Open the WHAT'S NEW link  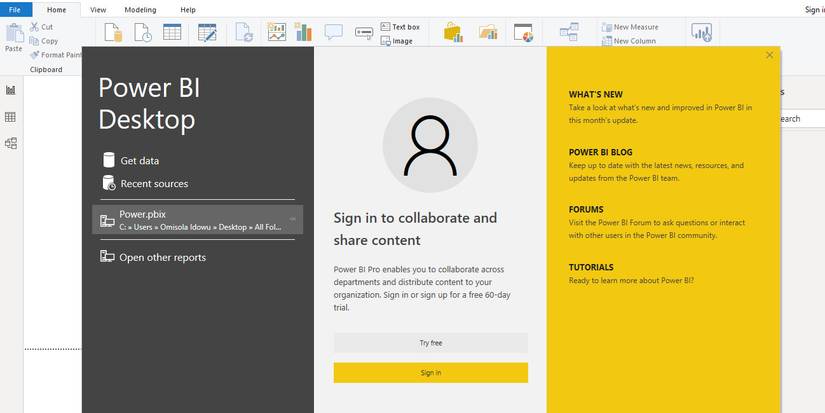(x=596, y=95)
